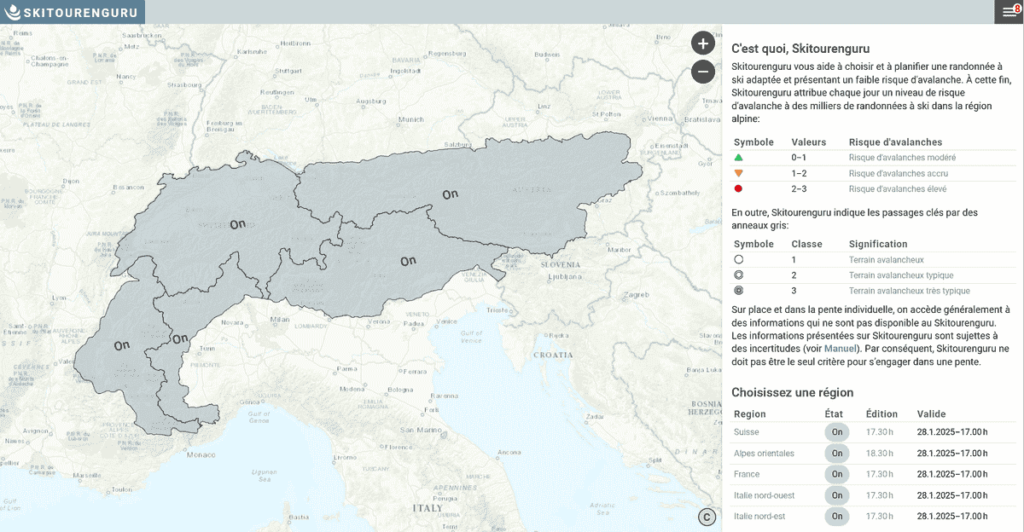Click the Switzerland region On label on map
This screenshot has width=1024, height=532.
pyautogui.click(x=238, y=224)
